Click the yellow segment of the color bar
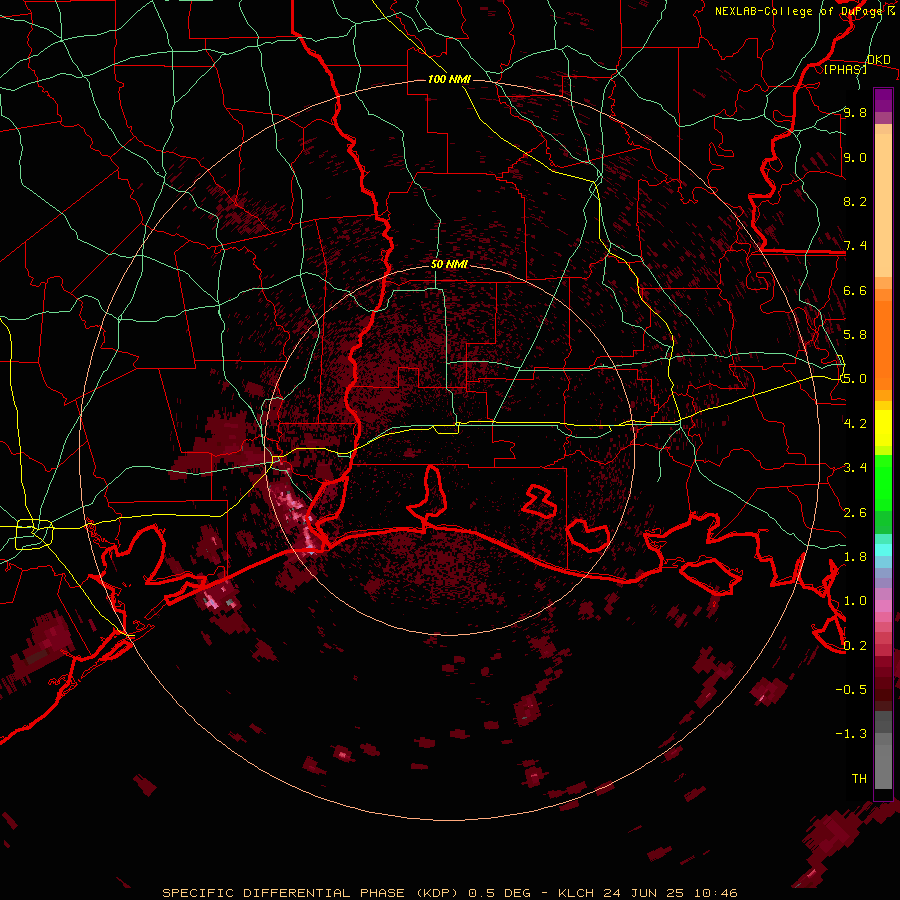900x900 pixels. (883, 428)
